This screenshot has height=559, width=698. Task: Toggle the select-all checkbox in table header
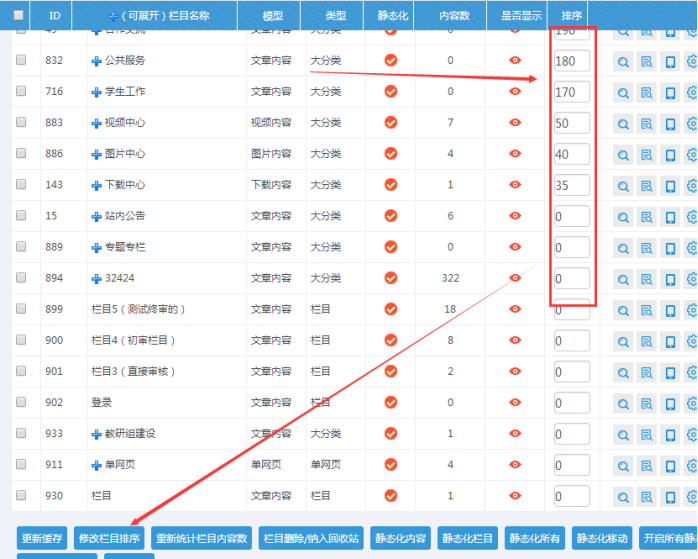pos(19,16)
